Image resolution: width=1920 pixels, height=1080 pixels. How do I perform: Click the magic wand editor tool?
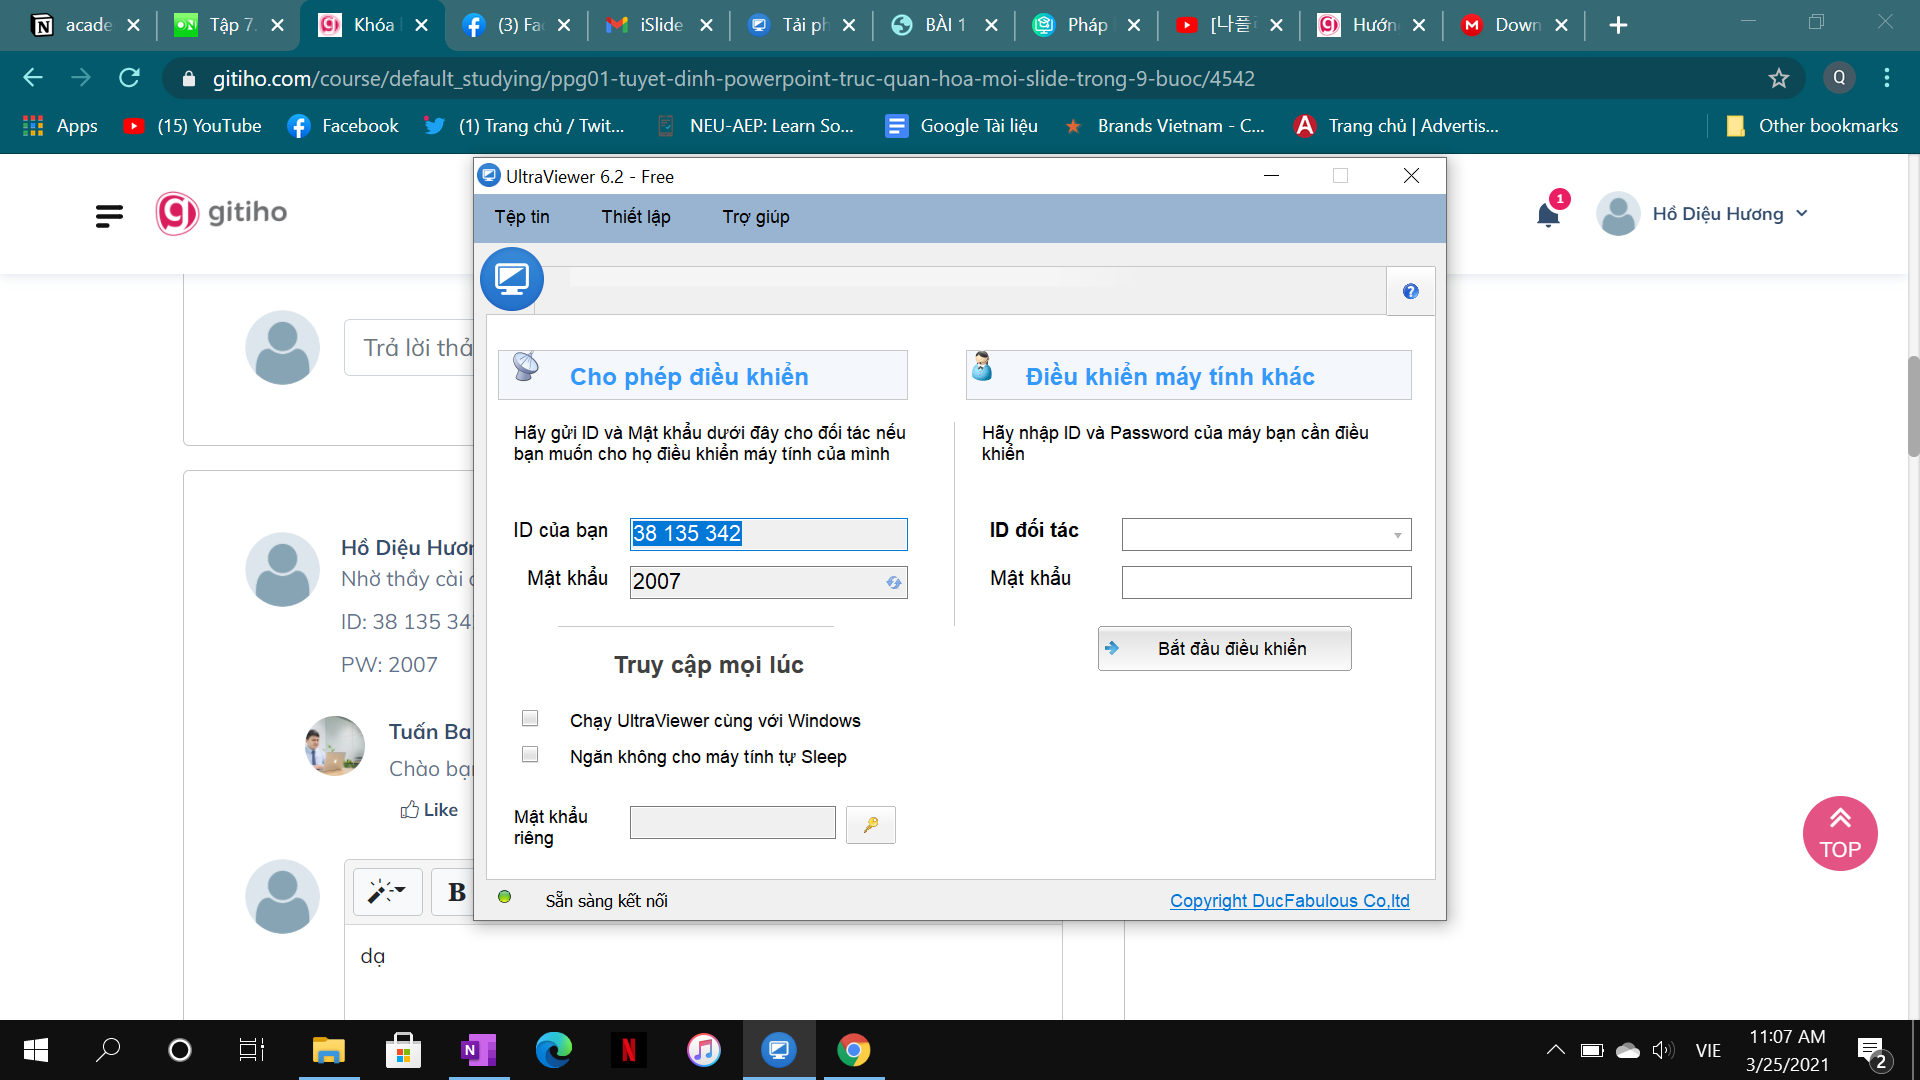coord(387,891)
